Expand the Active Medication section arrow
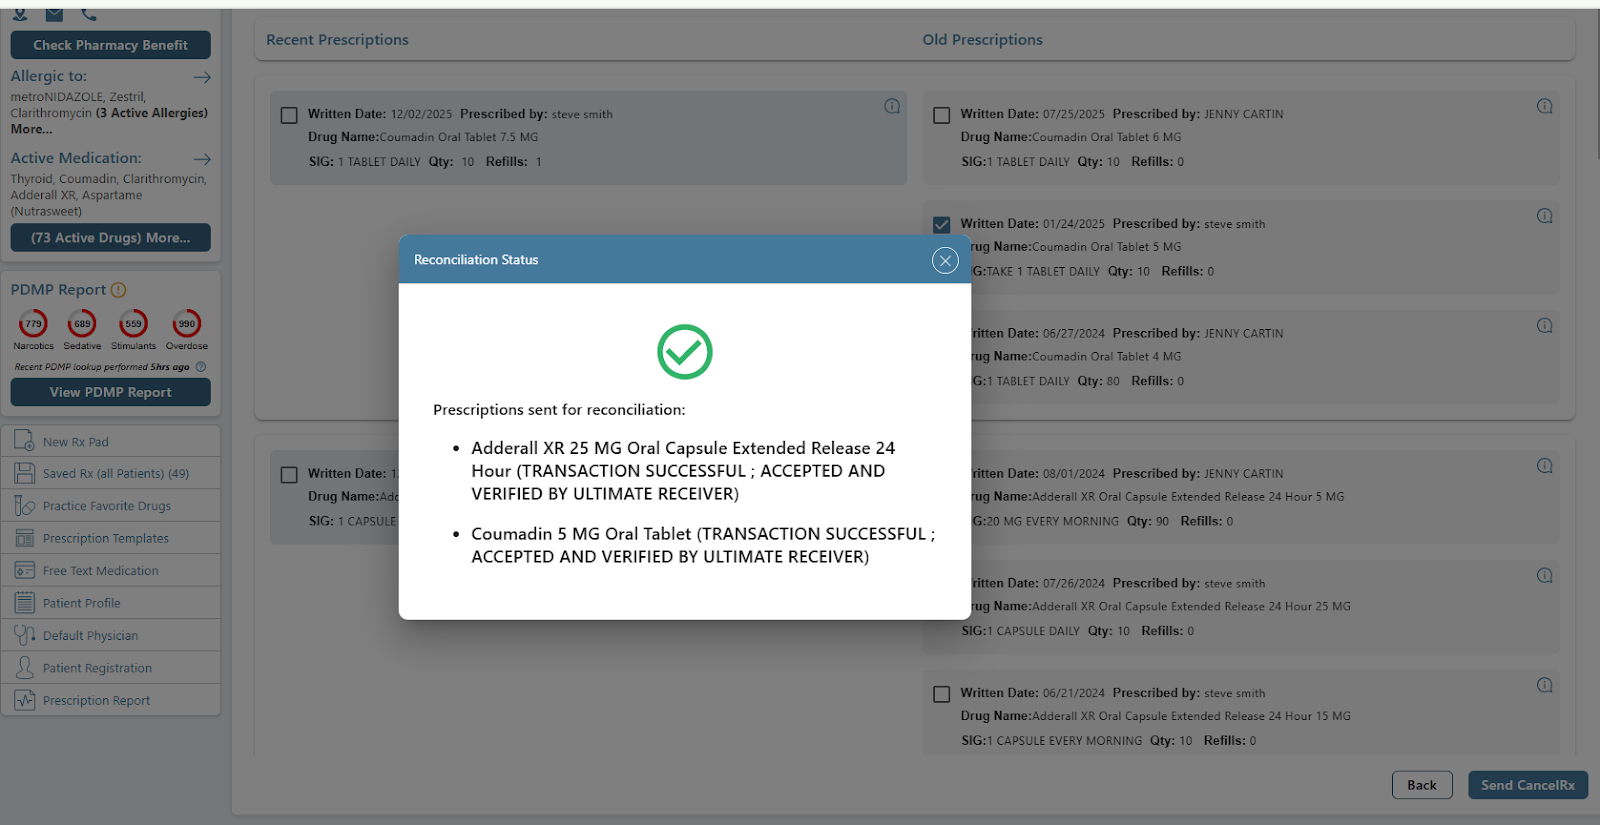 tap(202, 159)
